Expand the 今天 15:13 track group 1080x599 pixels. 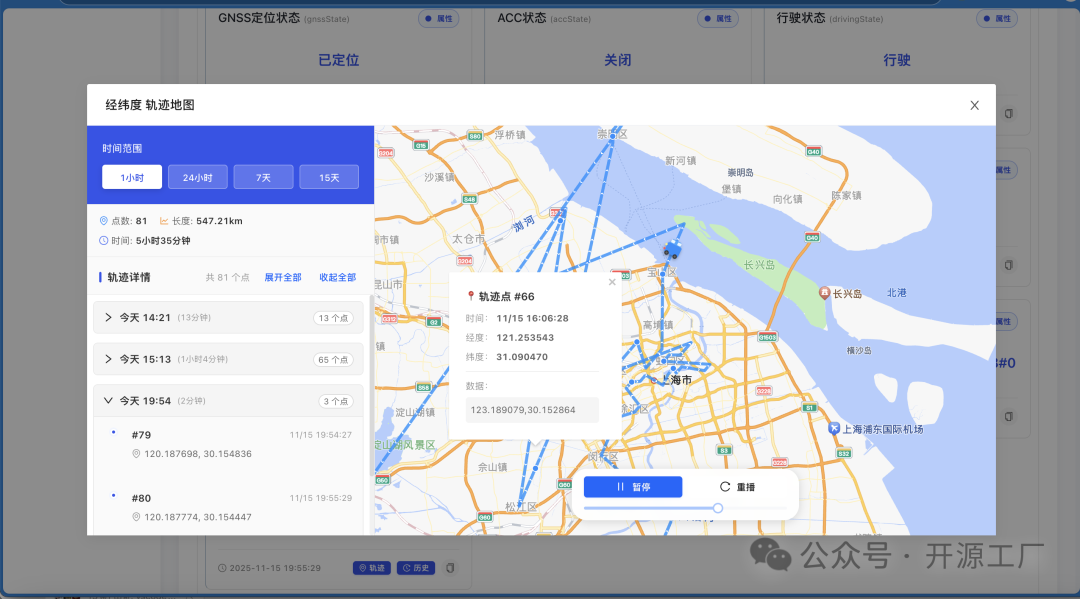[108, 358]
